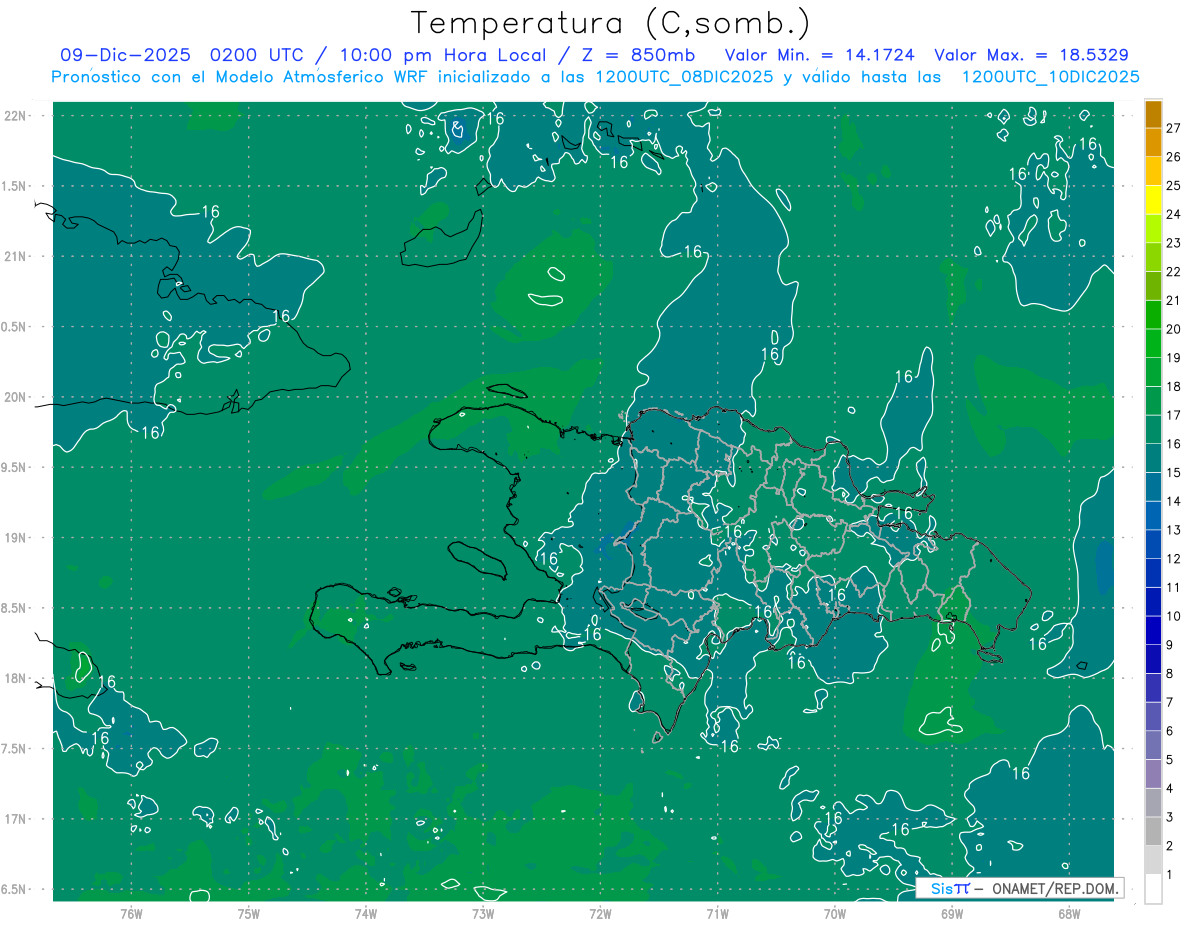
Task: Select the date '09-Dic-2025' in header
Action: tap(124, 55)
